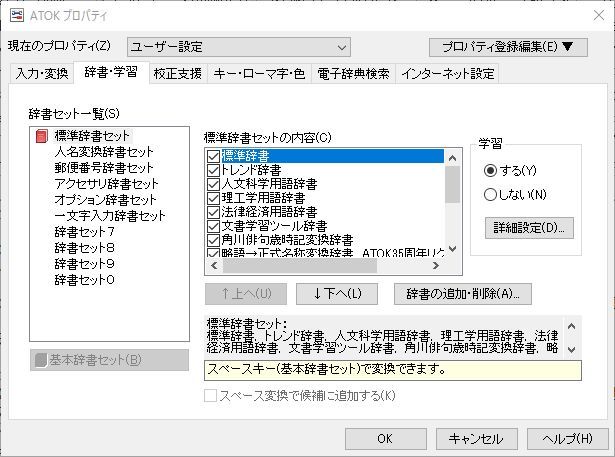615x457 pixels.
Task: Open the プロパティ登録編集(E) dropdown button
Action: point(508,47)
